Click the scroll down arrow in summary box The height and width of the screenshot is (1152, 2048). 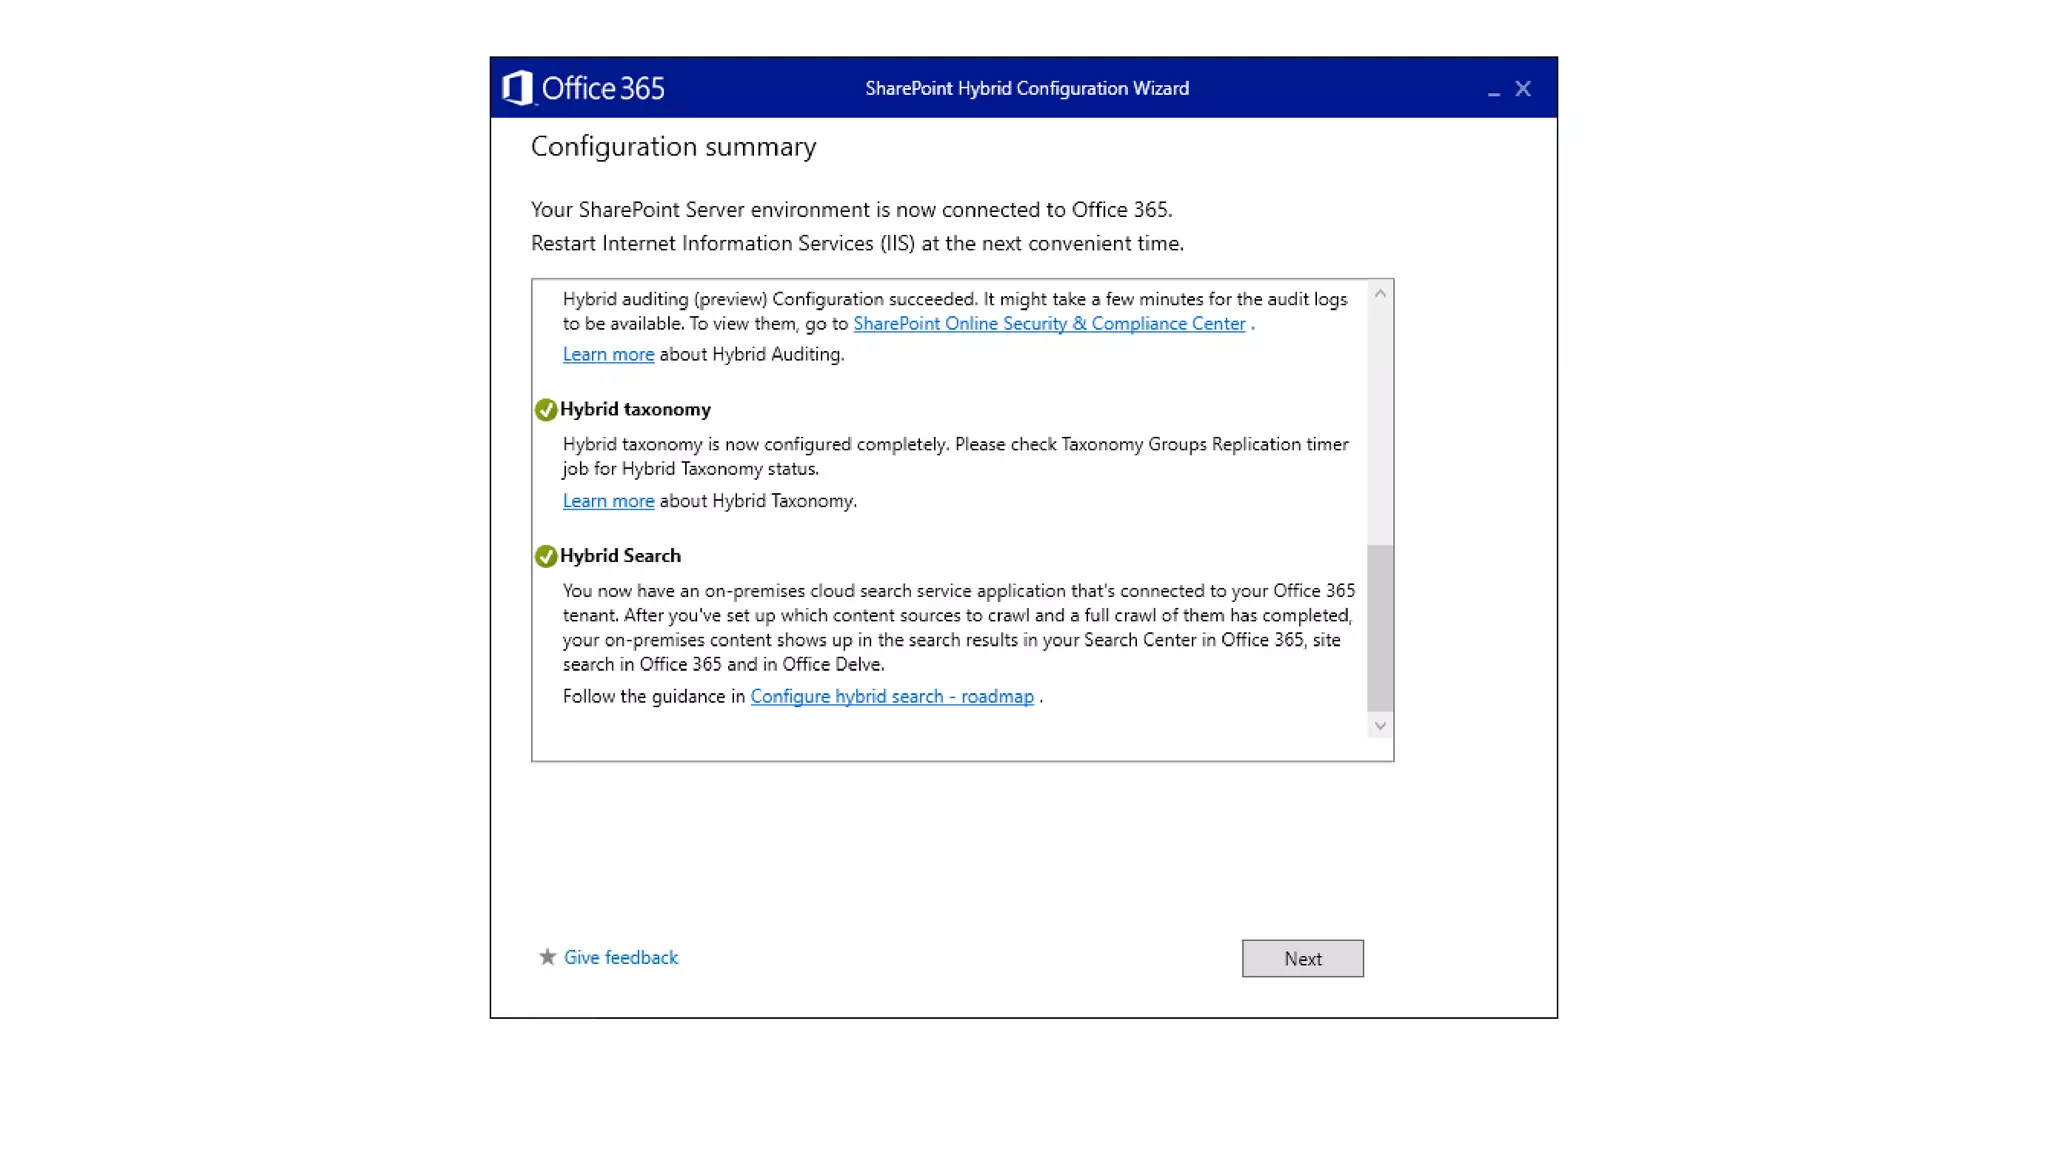click(x=1380, y=726)
